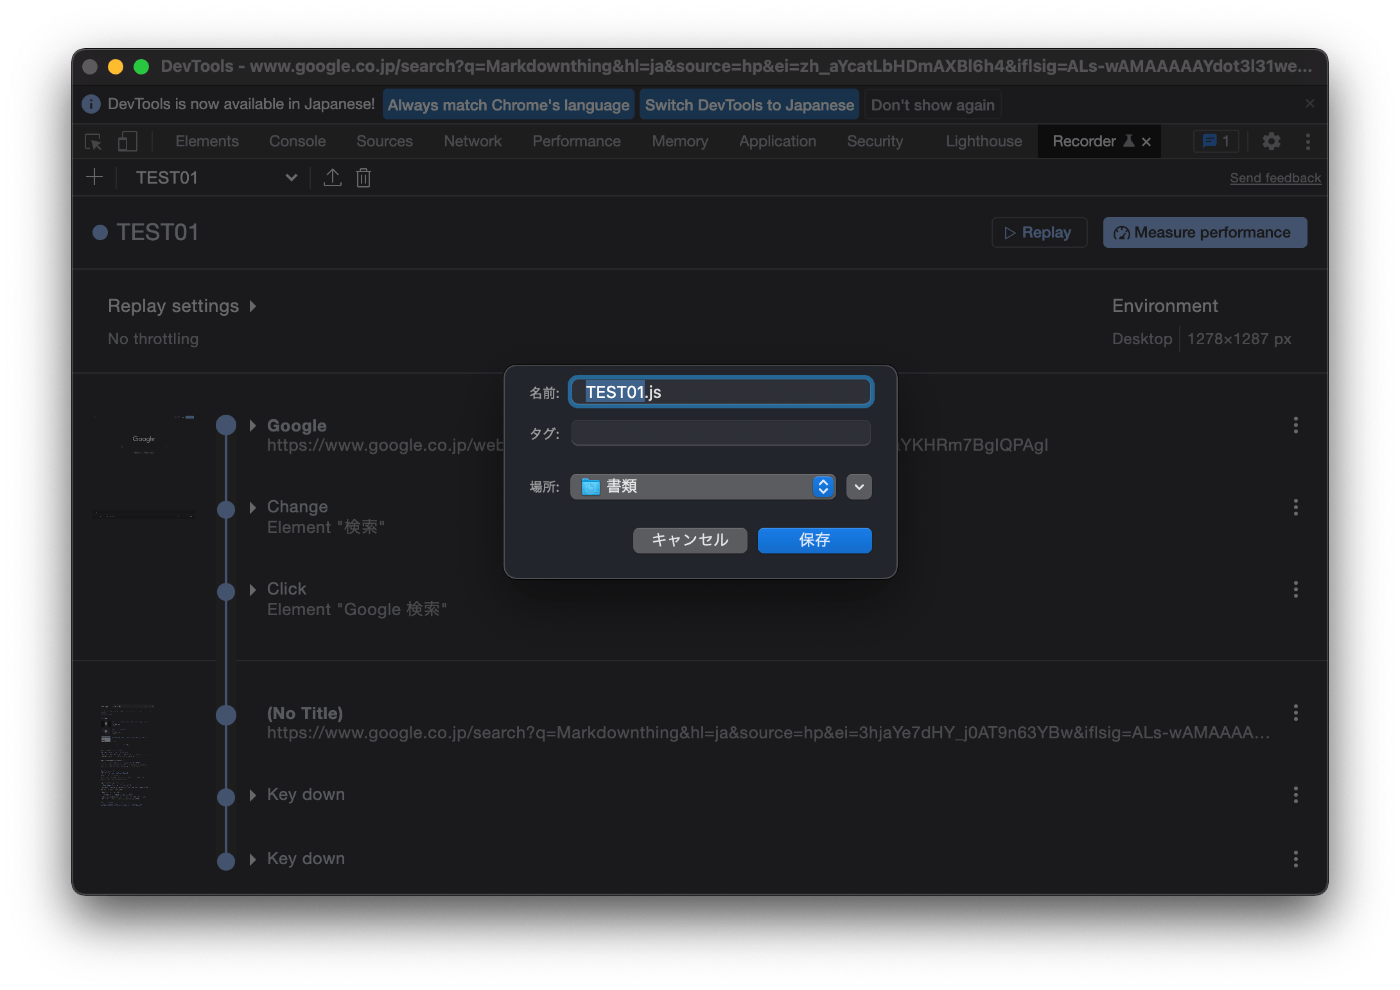This screenshot has width=1400, height=990.
Task: Click the TEST01 recording title heading
Action: pyautogui.click(x=157, y=232)
